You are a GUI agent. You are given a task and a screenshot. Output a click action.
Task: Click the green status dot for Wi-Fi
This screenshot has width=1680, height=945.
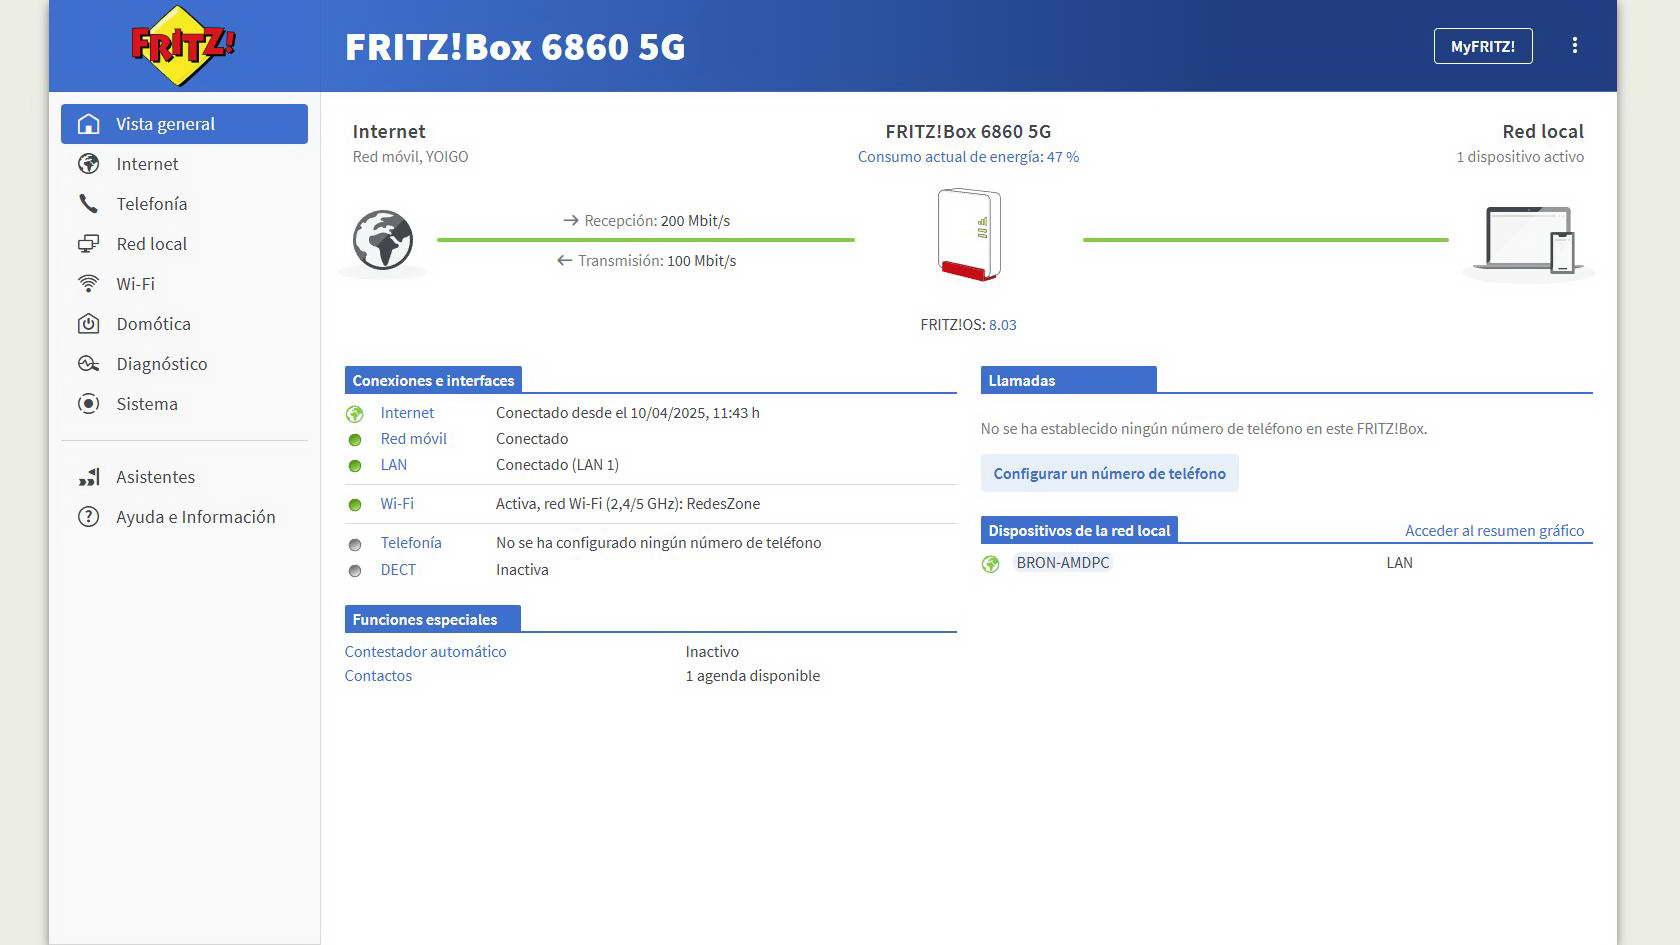tap(354, 505)
